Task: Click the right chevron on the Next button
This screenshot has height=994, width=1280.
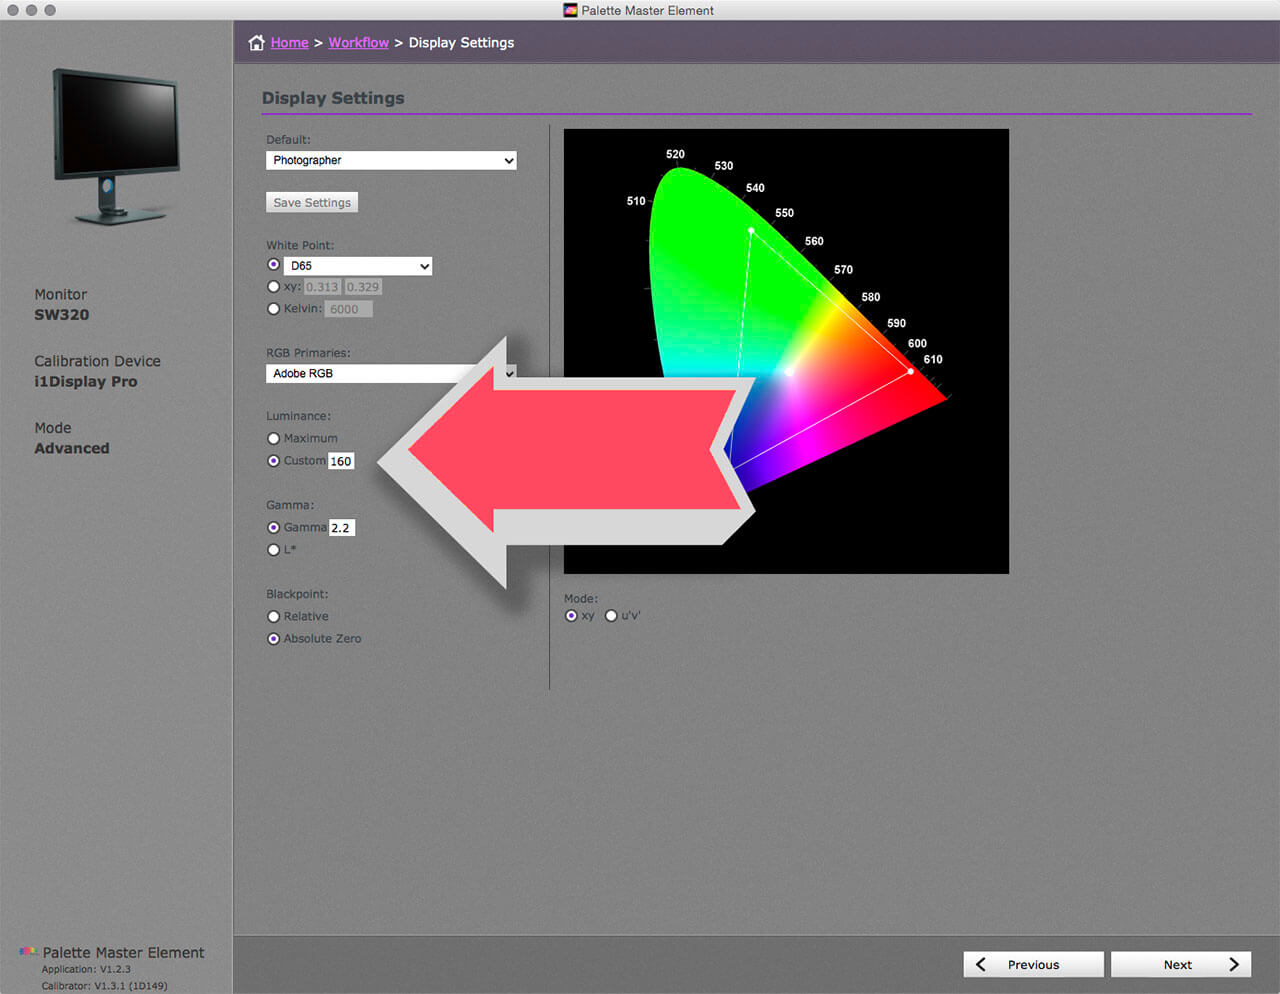Action: pos(1235,964)
